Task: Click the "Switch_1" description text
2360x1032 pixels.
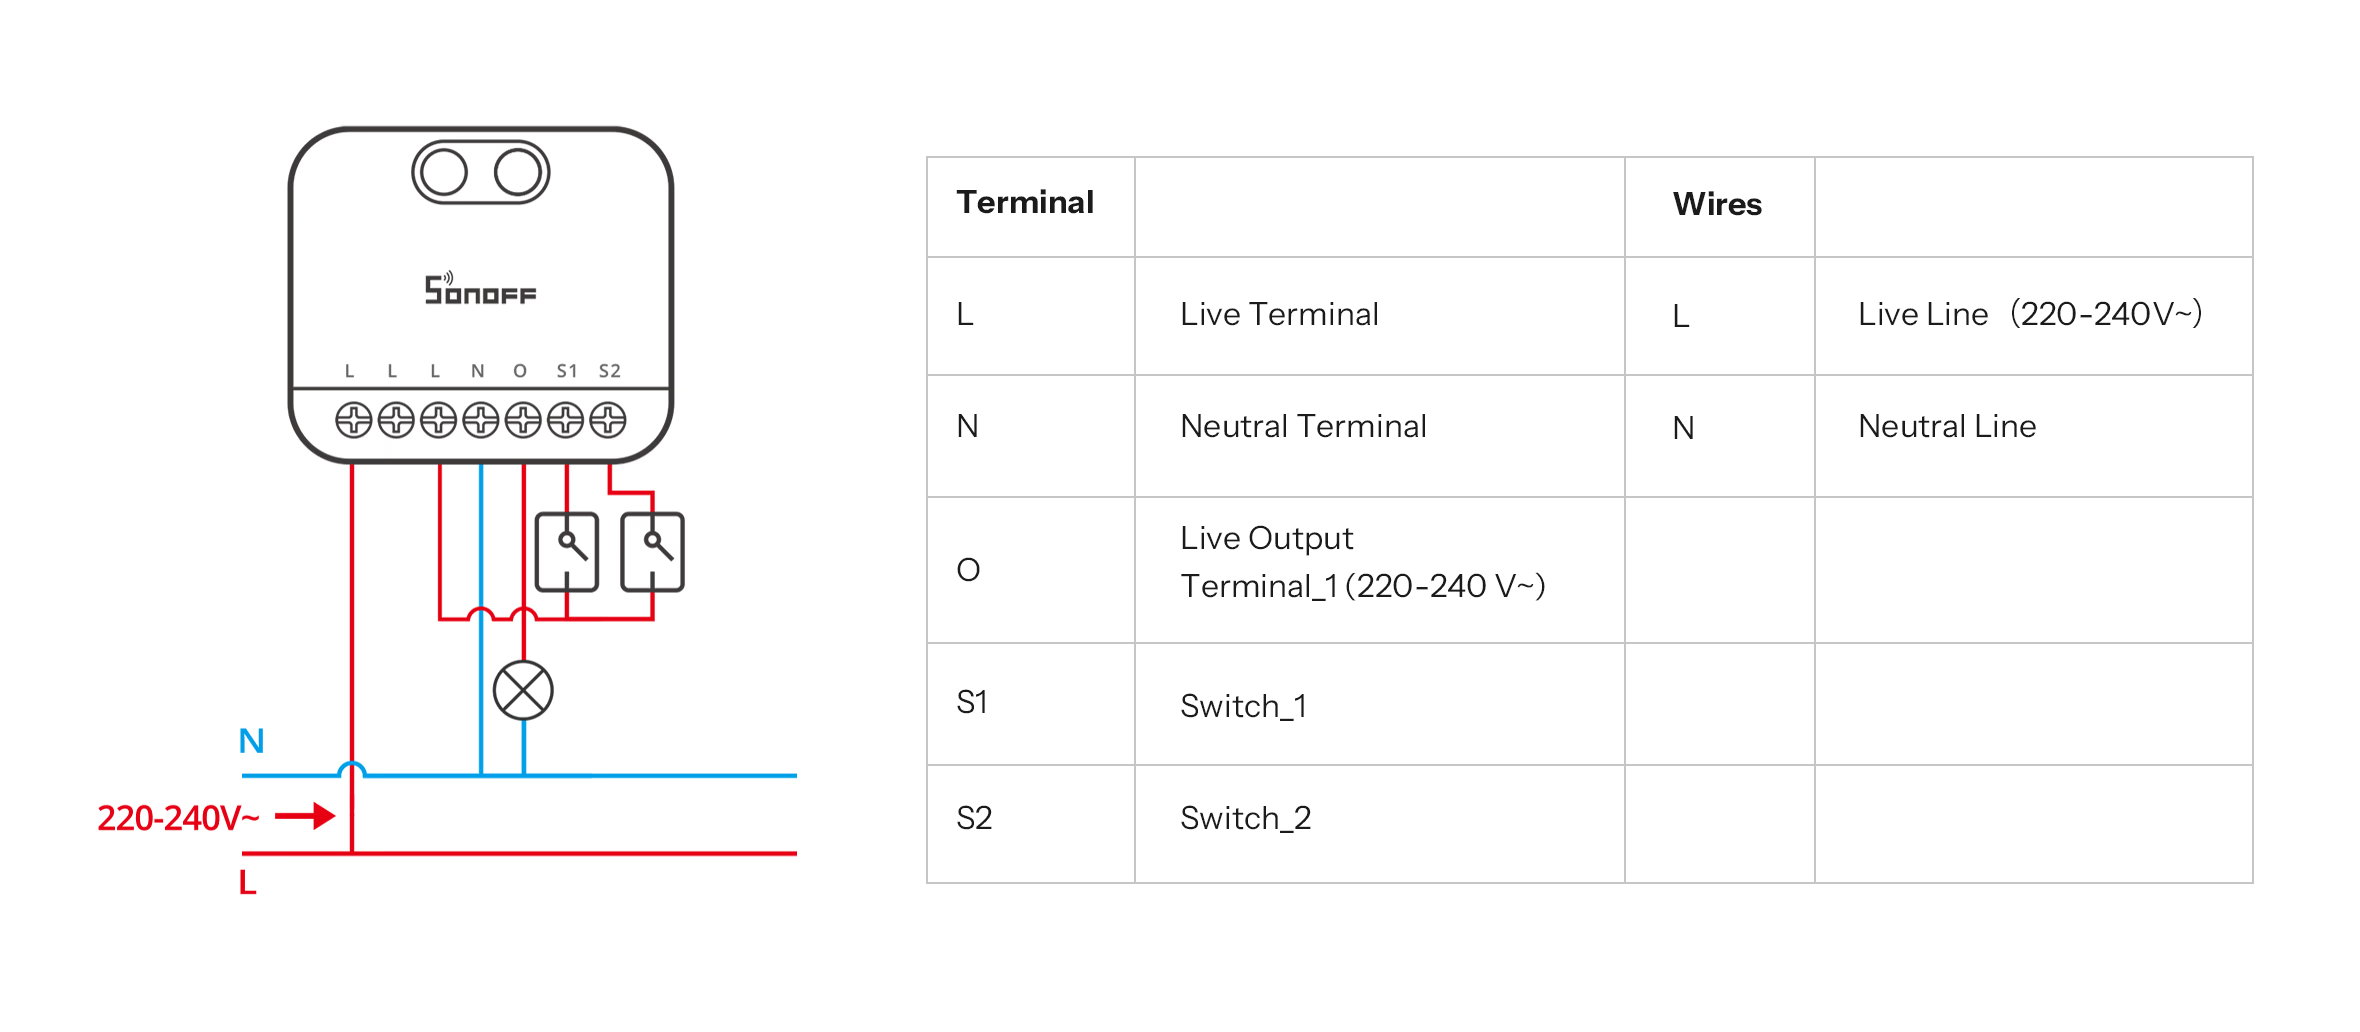Action: click(1243, 707)
